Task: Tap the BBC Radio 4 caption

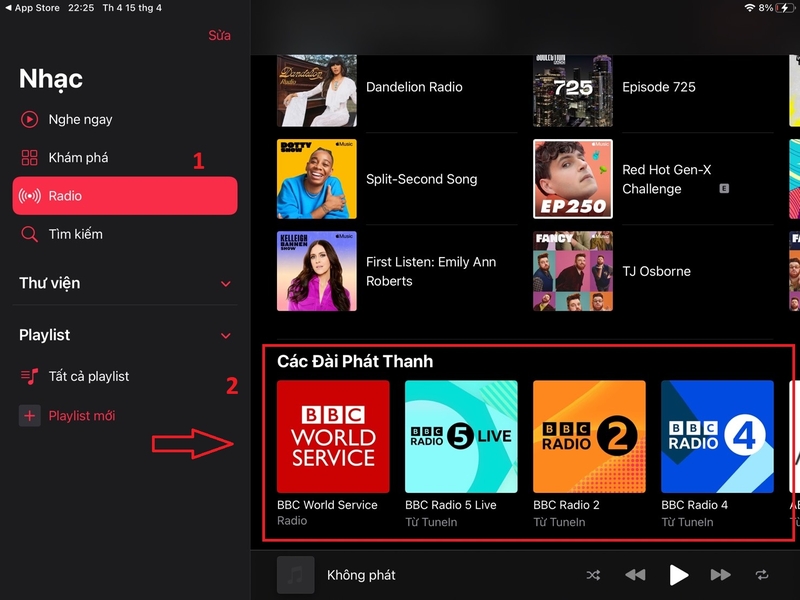Action: click(x=694, y=505)
